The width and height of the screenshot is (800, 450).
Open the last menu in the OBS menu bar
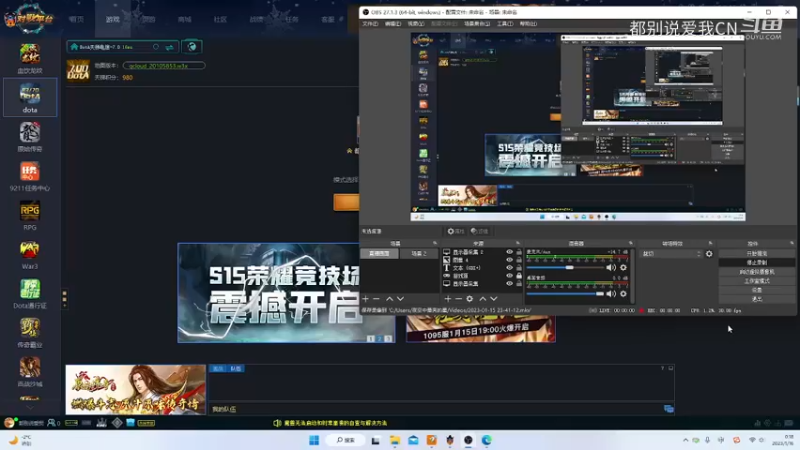click(528, 23)
